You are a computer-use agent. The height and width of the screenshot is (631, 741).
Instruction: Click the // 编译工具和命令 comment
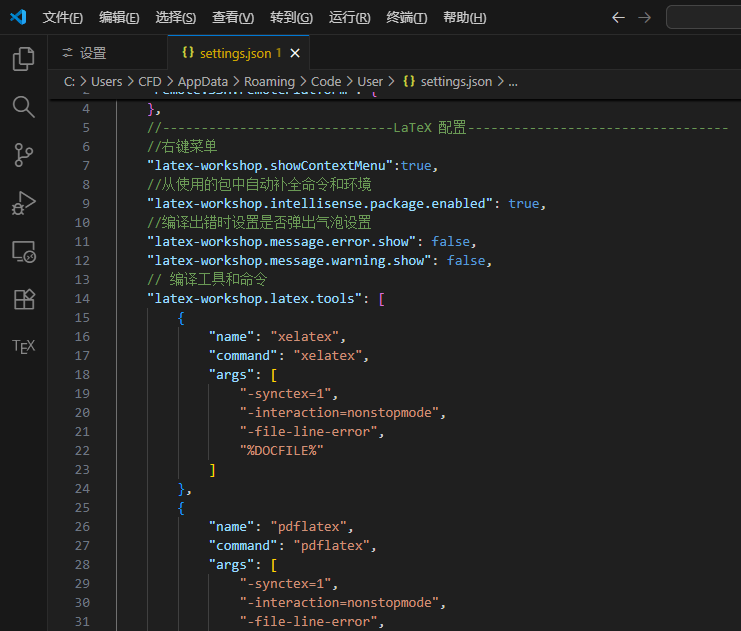point(207,279)
